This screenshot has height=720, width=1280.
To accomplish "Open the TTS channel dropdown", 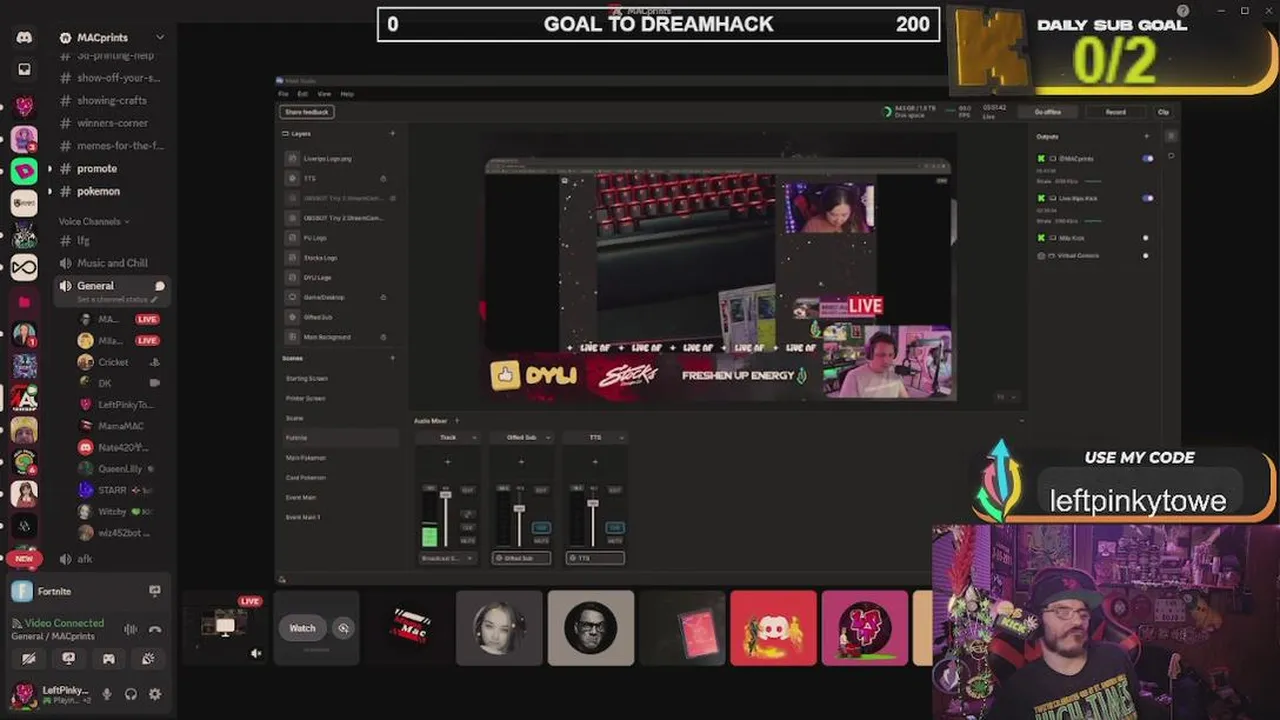I will (x=621, y=437).
